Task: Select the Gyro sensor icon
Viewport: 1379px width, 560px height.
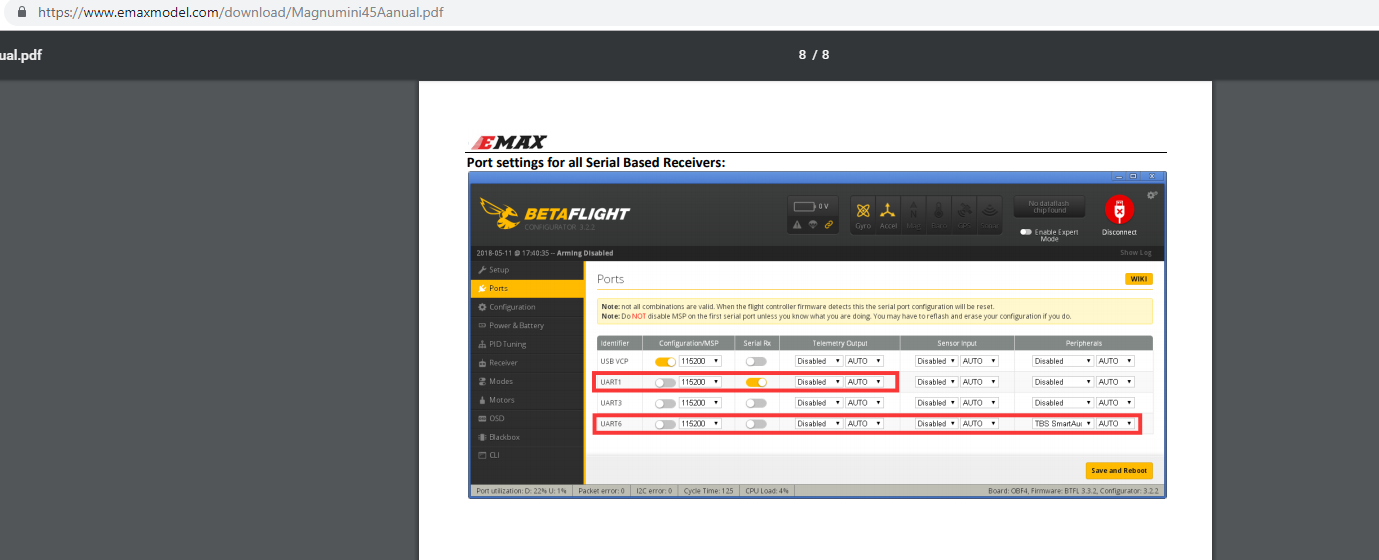Action: point(863,214)
